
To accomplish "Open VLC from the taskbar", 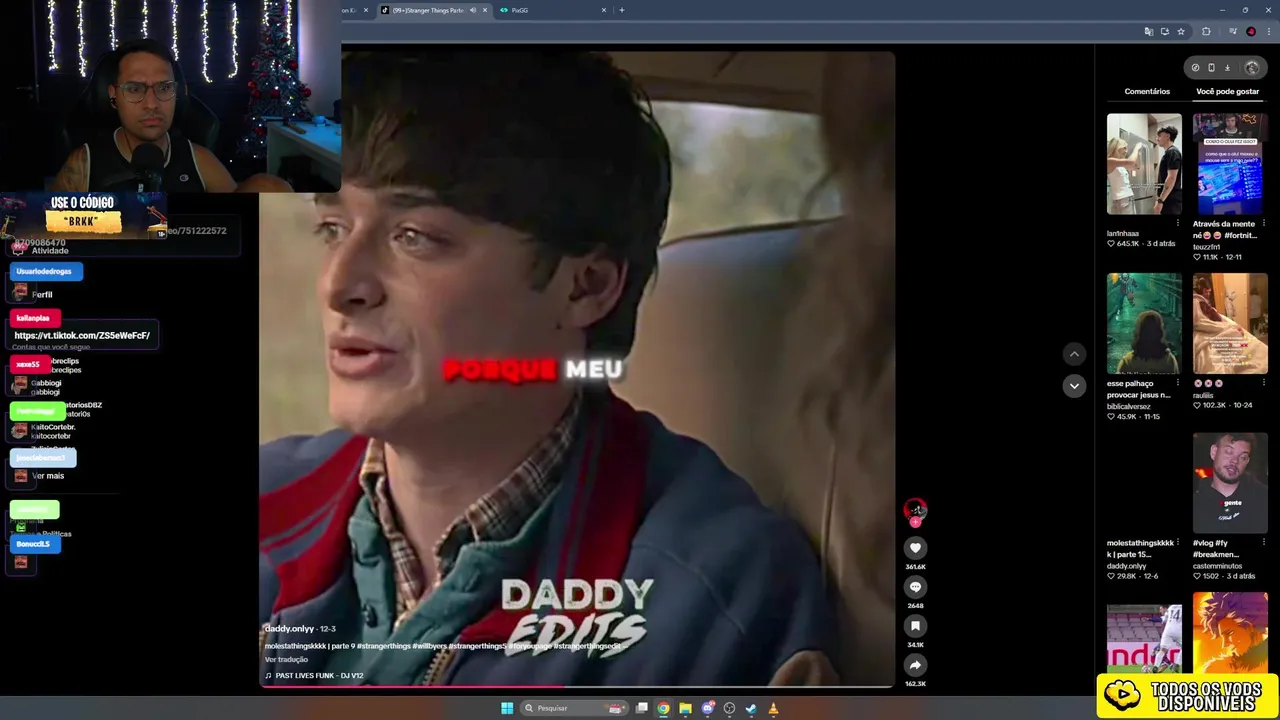I will coord(773,708).
